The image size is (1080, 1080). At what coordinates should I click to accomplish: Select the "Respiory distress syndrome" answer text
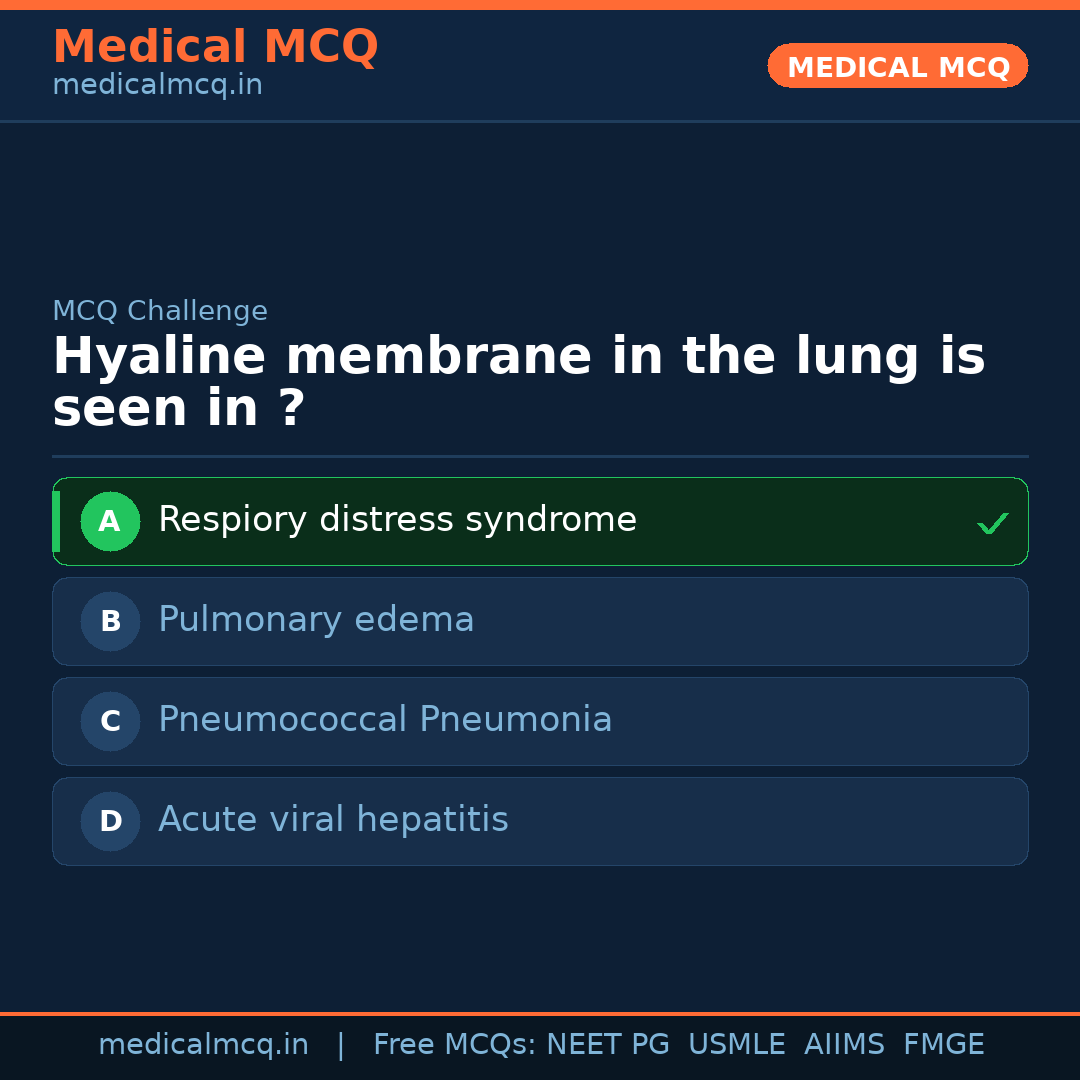coord(397,520)
